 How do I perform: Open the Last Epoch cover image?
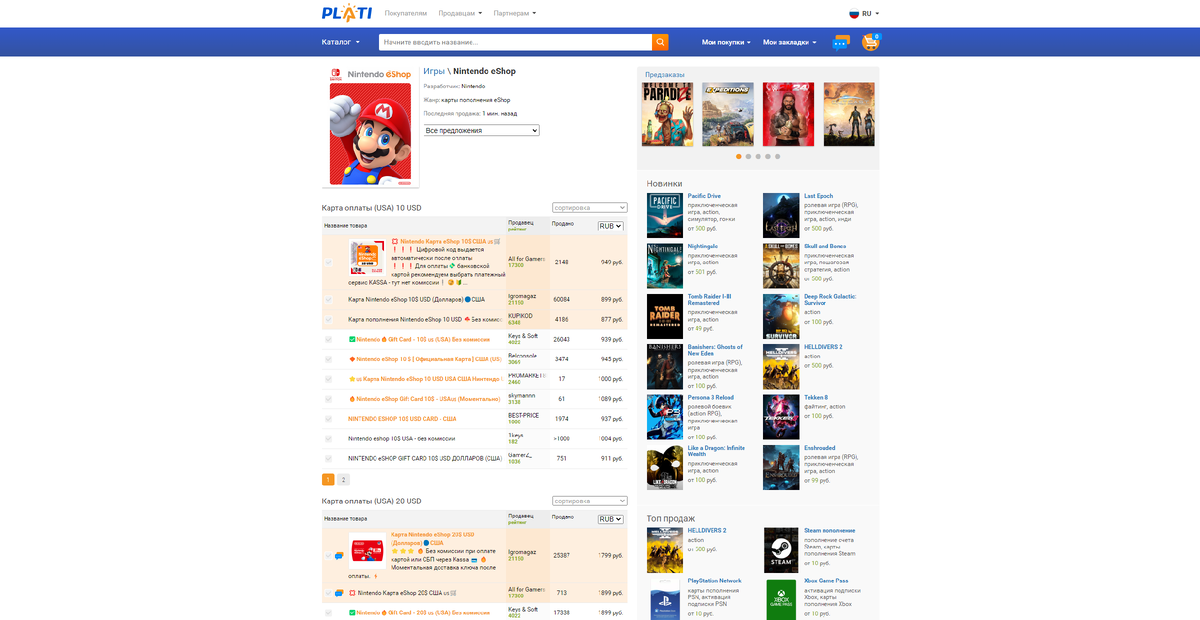[x=781, y=214]
